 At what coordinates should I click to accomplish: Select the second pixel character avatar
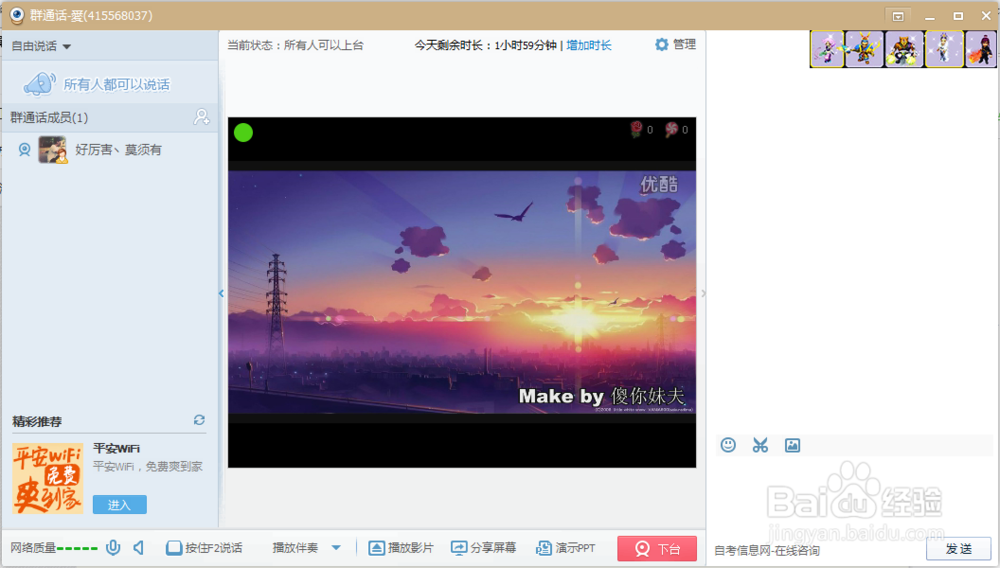[864, 49]
